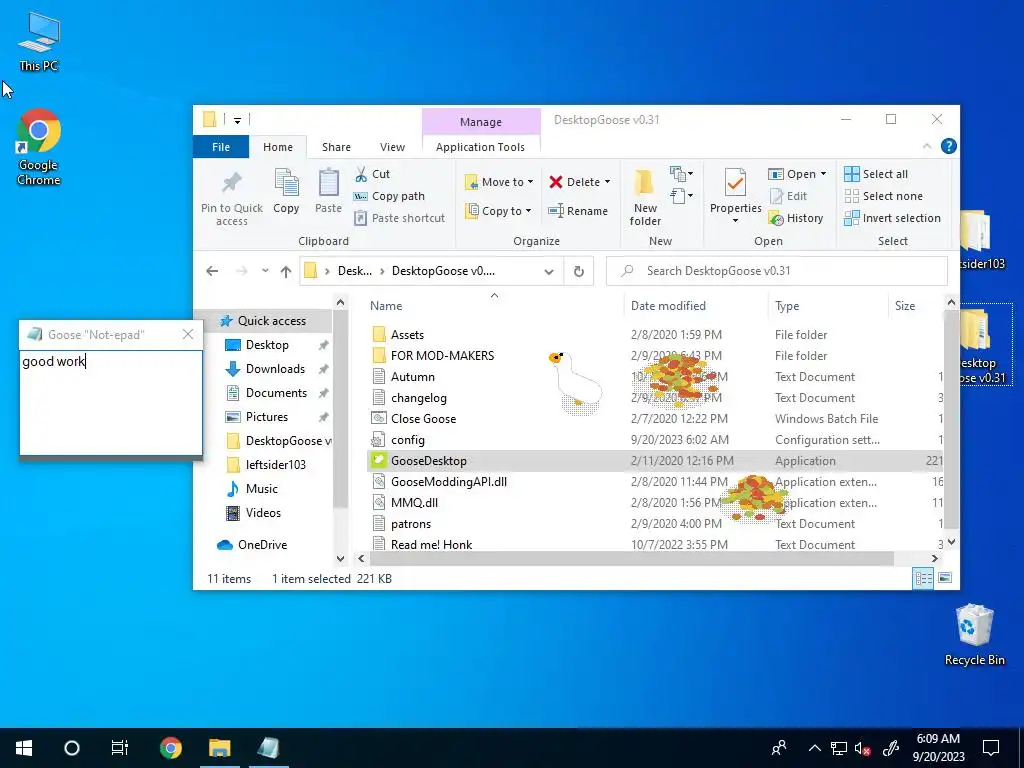Open Copy to dropdown
The height and width of the screenshot is (768, 1024).
498,211
